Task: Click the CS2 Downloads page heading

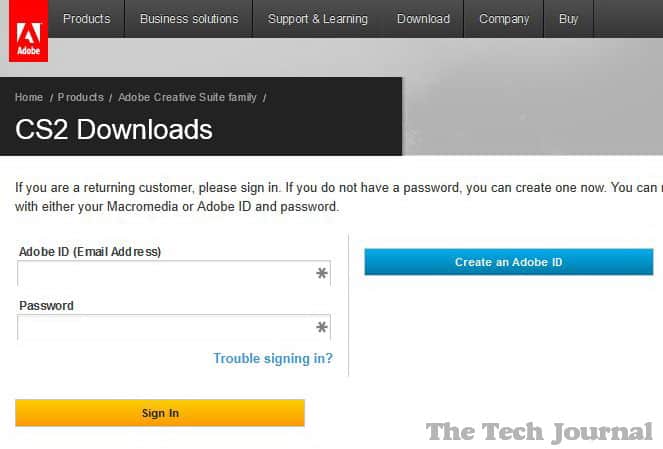Action: click(114, 129)
